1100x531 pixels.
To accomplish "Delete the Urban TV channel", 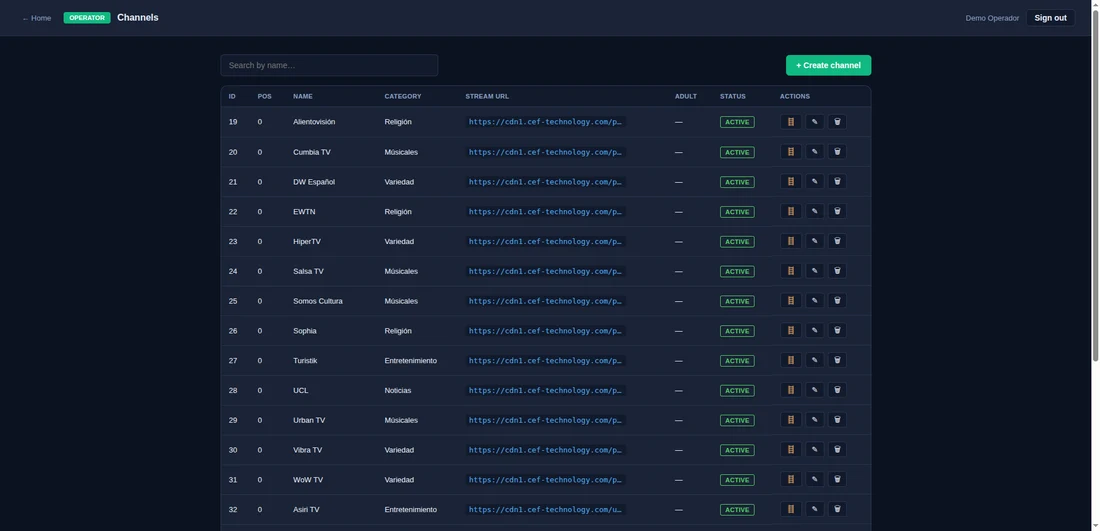I will click(x=837, y=419).
